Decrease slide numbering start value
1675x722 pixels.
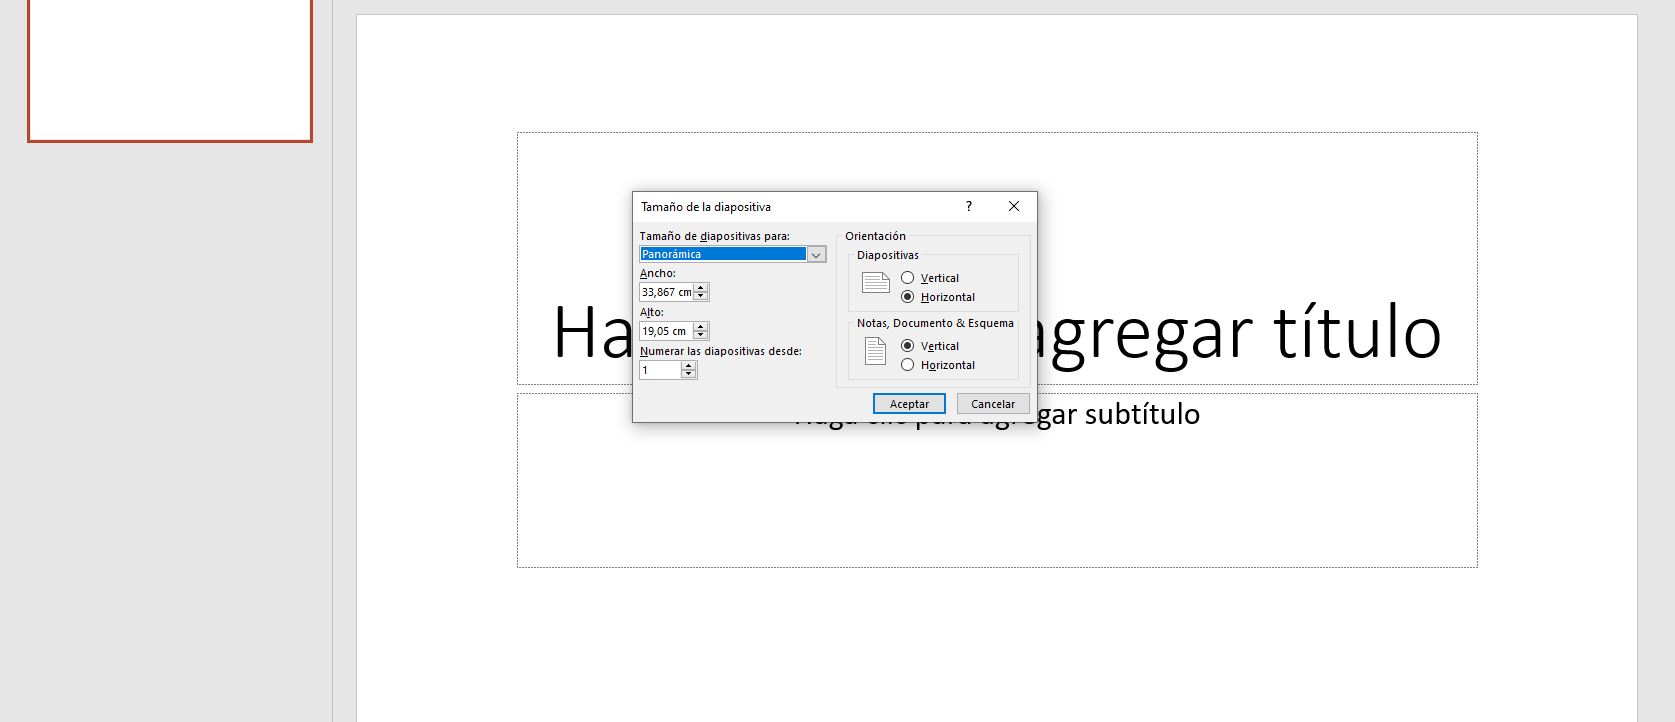pyautogui.click(x=688, y=374)
